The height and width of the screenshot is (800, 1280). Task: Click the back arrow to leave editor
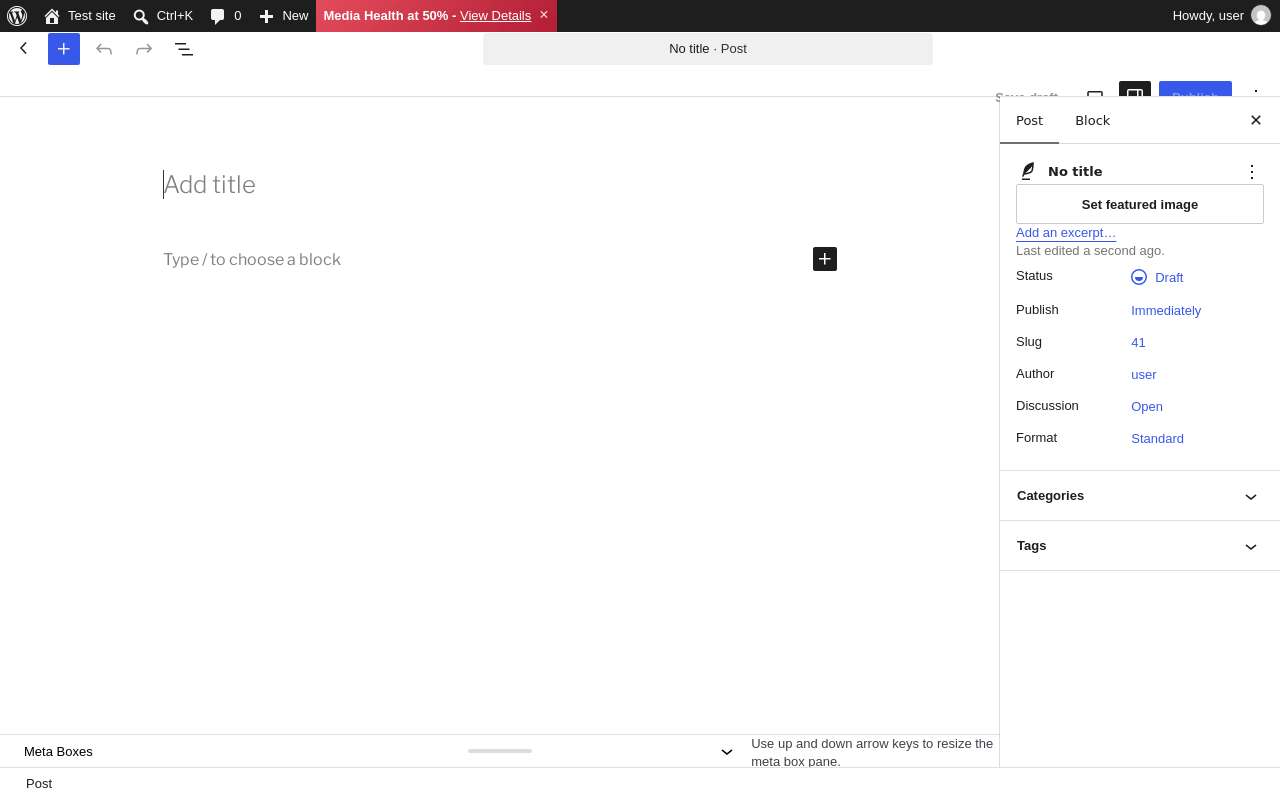click(24, 48)
